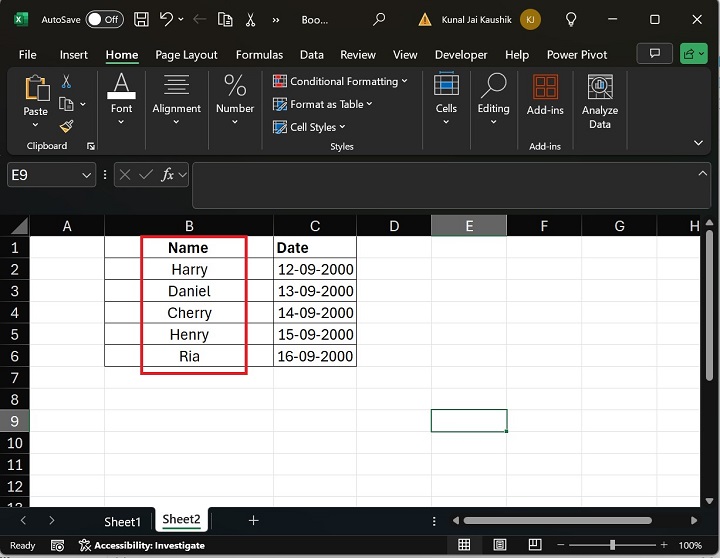Add a new sheet with plus icon
The height and width of the screenshot is (558, 720).
[x=253, y=520]
